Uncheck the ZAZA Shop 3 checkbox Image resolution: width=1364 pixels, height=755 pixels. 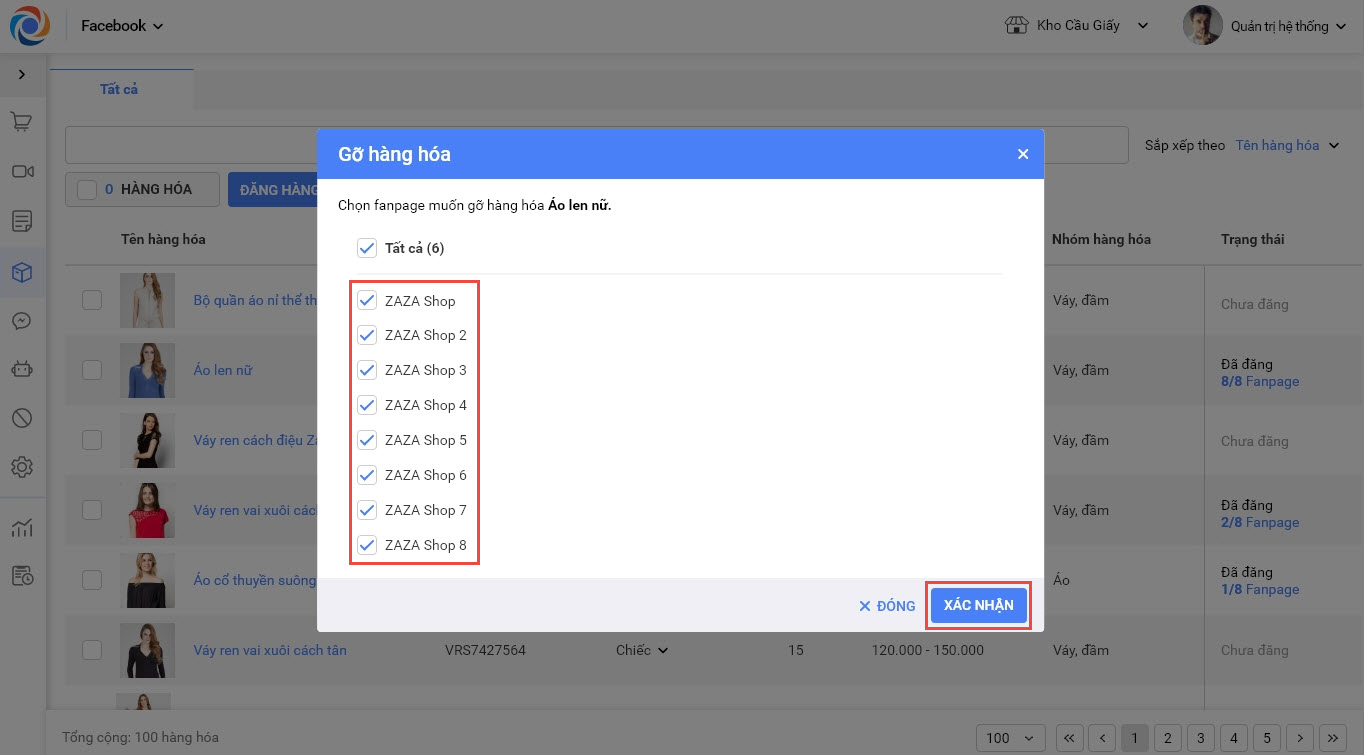coord(367,370)
